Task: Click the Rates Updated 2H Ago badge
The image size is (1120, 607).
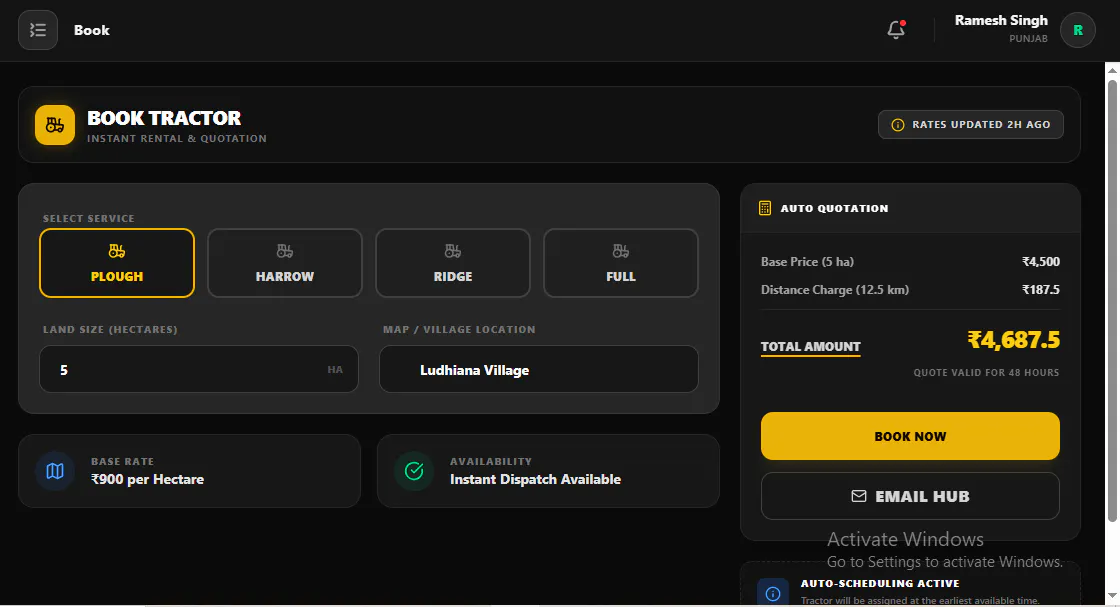Action: coord(971,124)
